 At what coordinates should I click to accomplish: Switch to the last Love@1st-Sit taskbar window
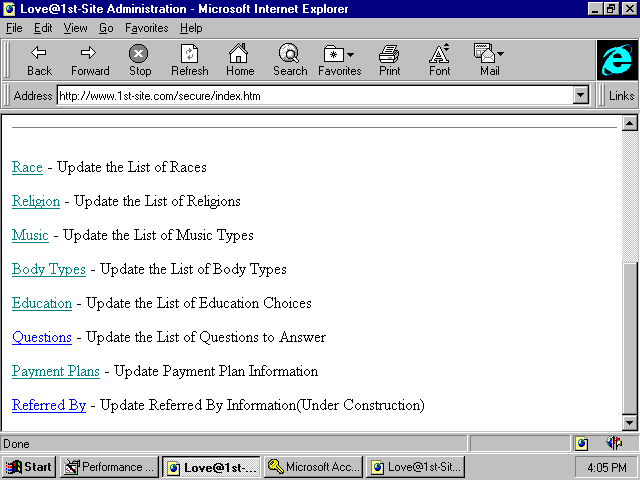(x=415, y=467)
